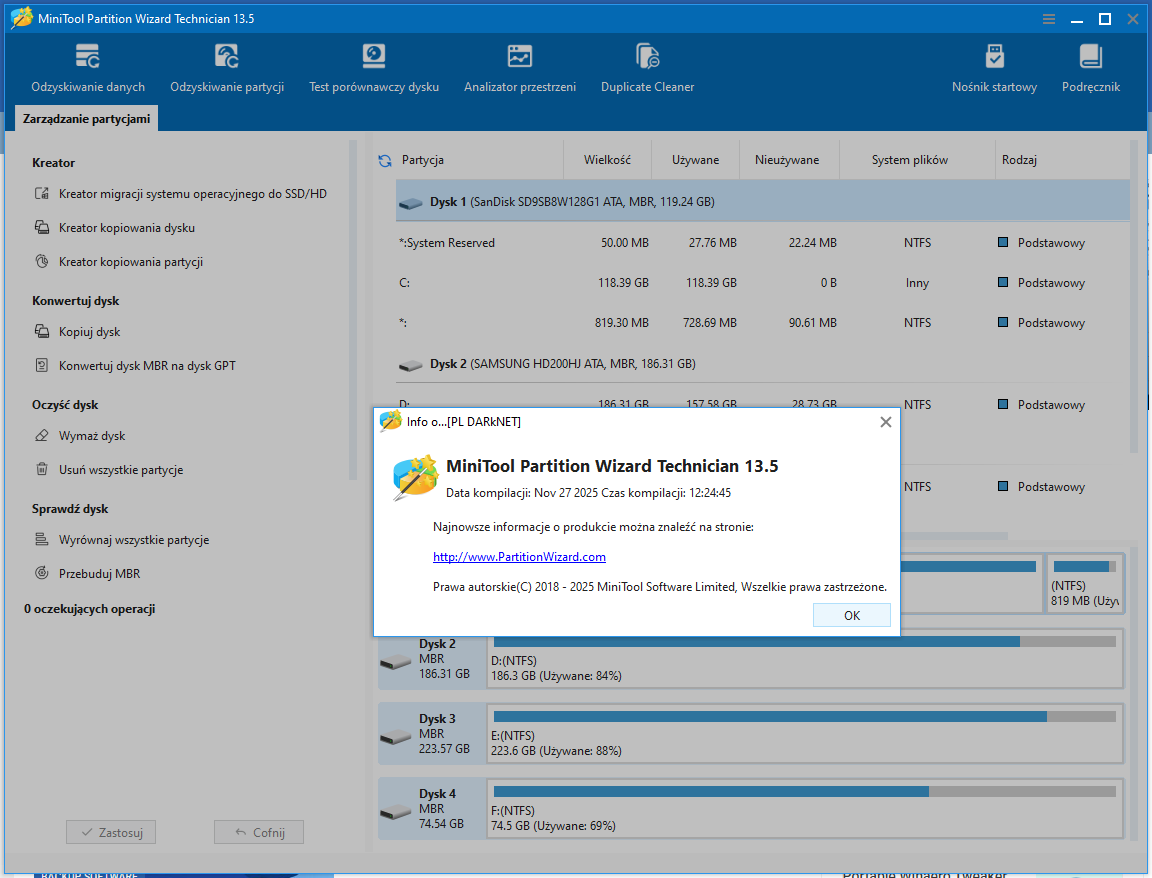
Task: Open Duplicate Cleaner
Action: click(647, 68)
